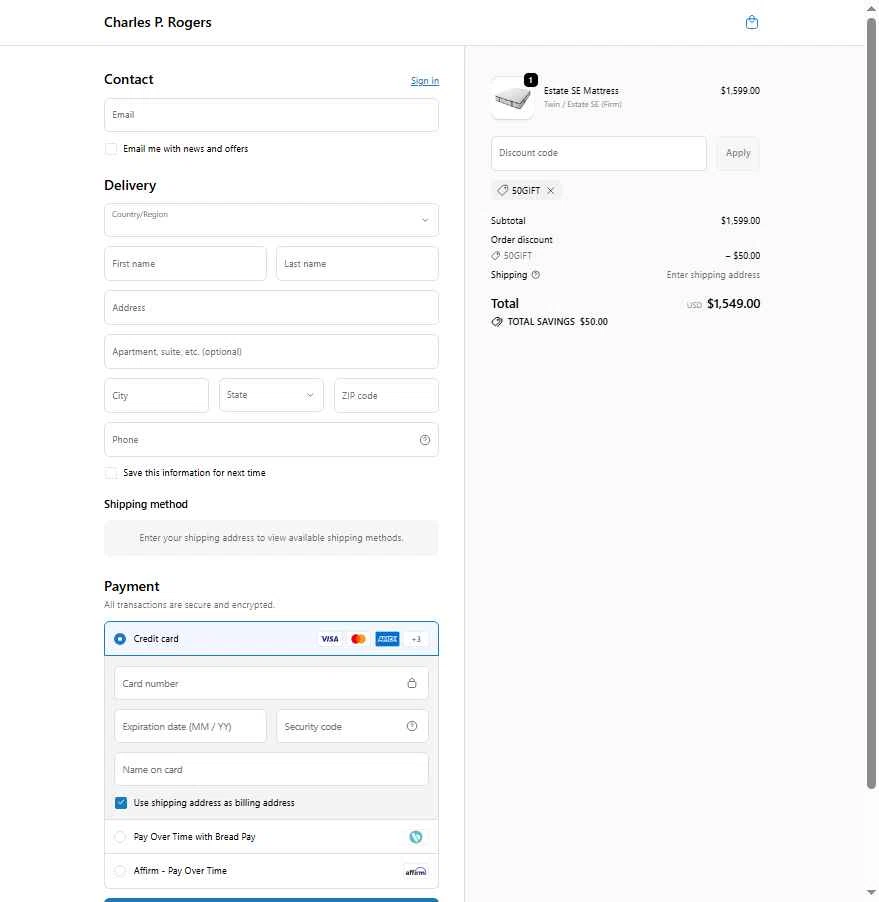Image resolution: width=879 pixels, height=902 pixels.
Task: Focus the Email input field
Action: [x=272, y=115]
